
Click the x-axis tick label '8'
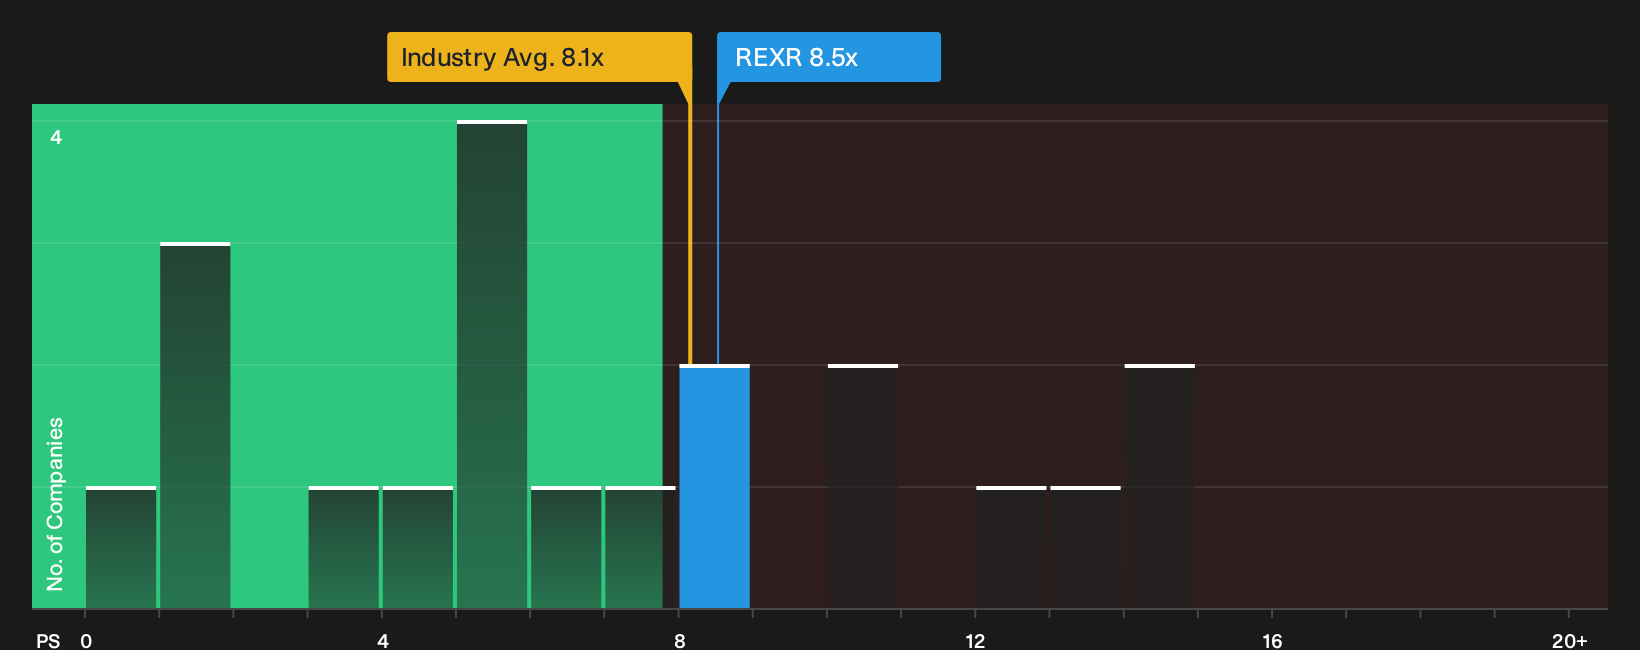click(680, 641)
